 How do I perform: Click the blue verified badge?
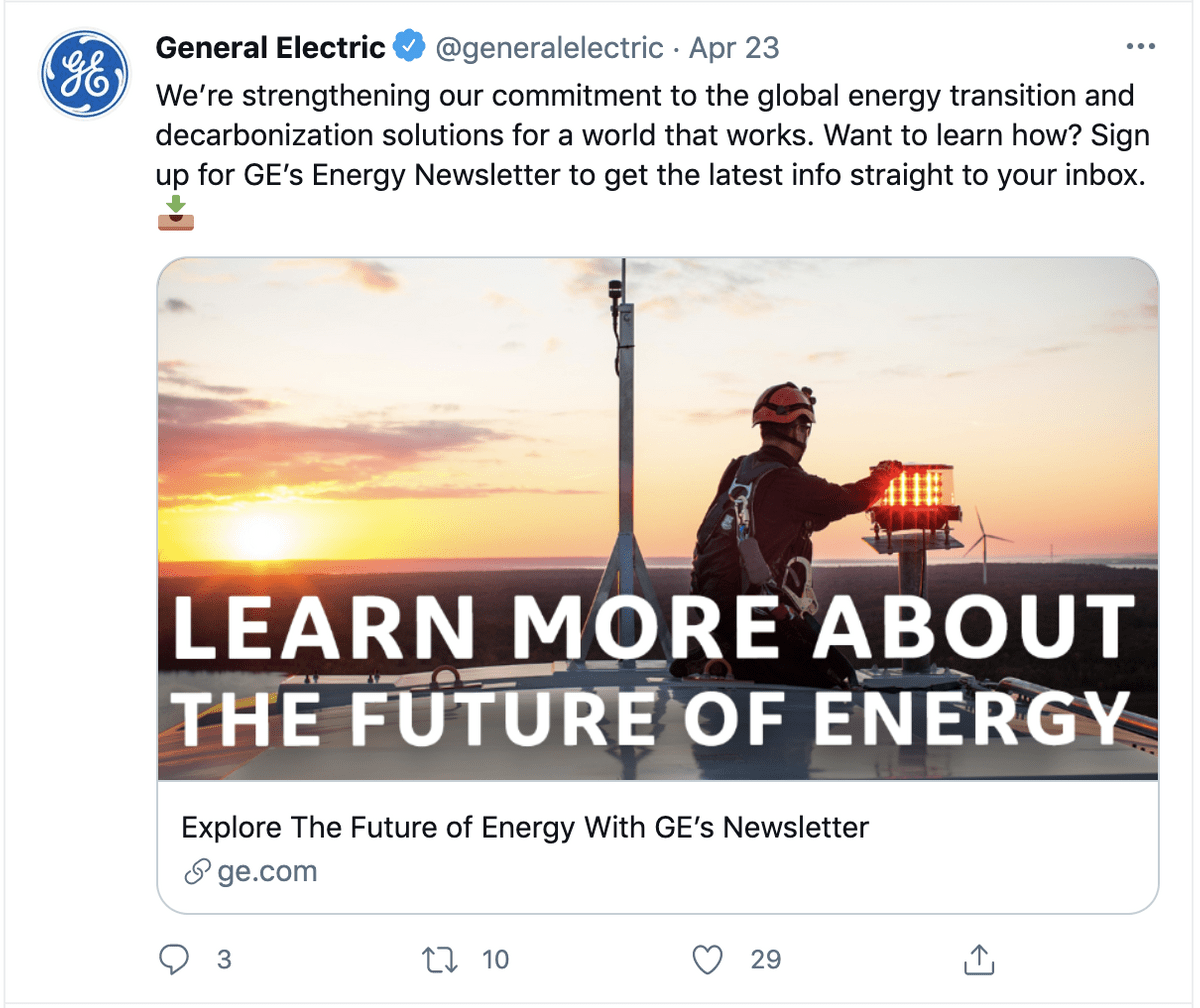point(408,47)
